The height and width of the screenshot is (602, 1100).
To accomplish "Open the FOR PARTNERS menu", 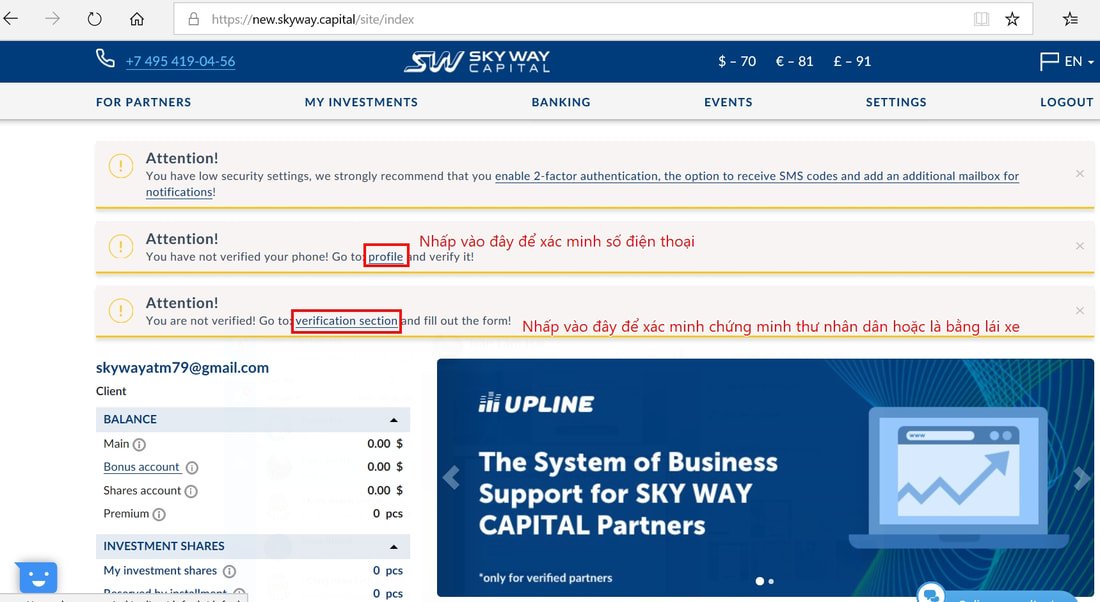I will click(x=143, y=102).
